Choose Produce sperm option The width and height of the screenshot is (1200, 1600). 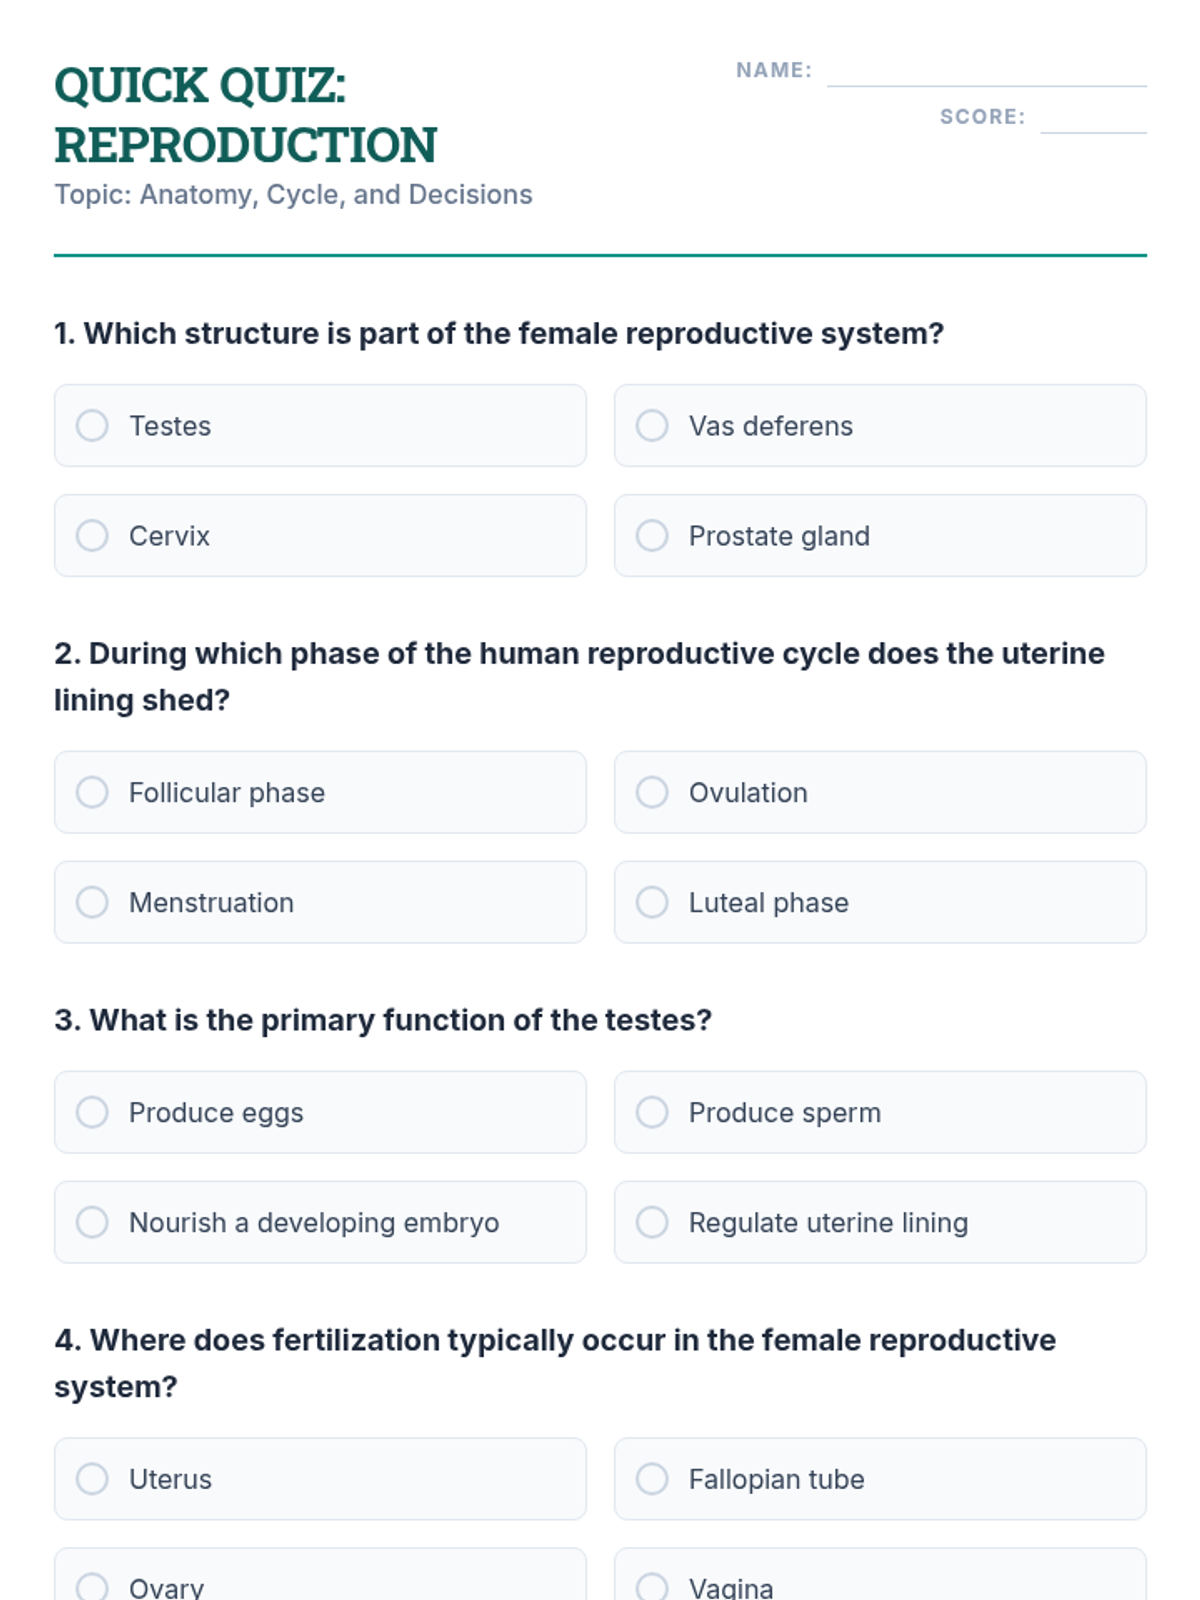tap(880, 1112)
